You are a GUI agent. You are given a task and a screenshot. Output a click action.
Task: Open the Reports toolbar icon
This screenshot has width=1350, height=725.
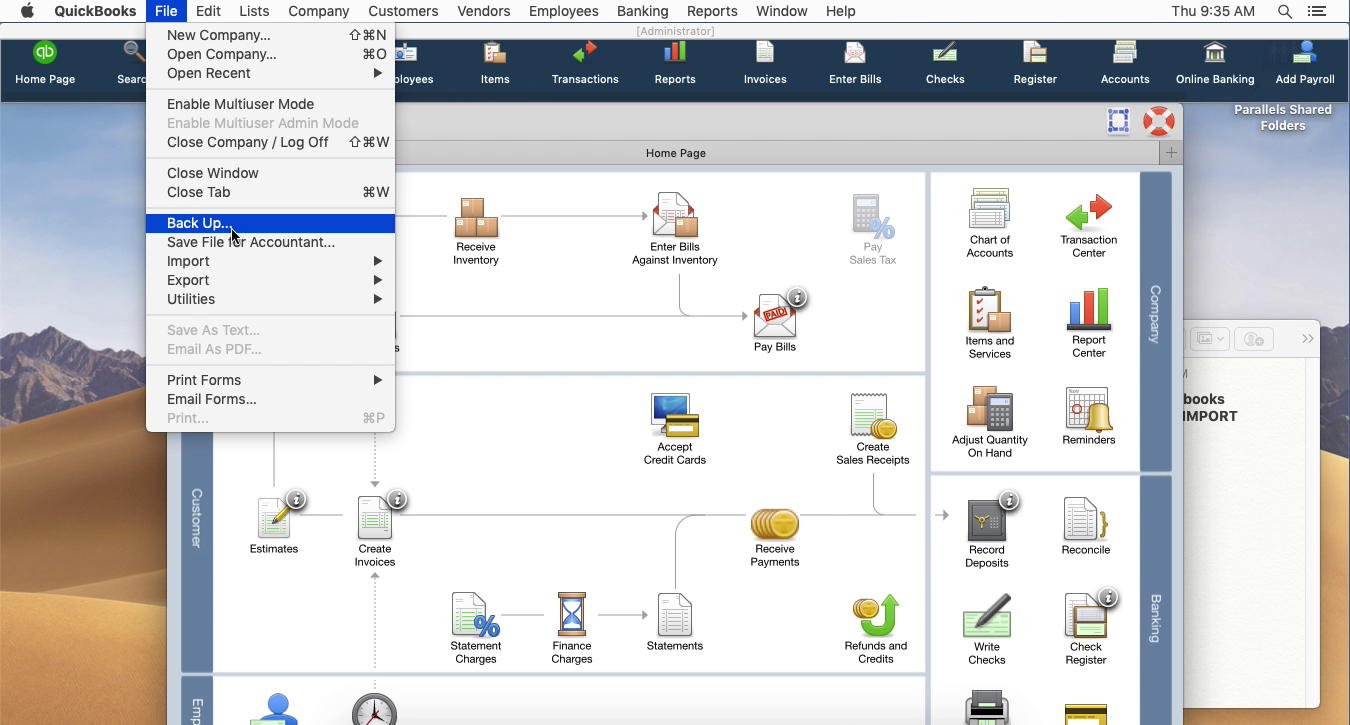[675, 62]
